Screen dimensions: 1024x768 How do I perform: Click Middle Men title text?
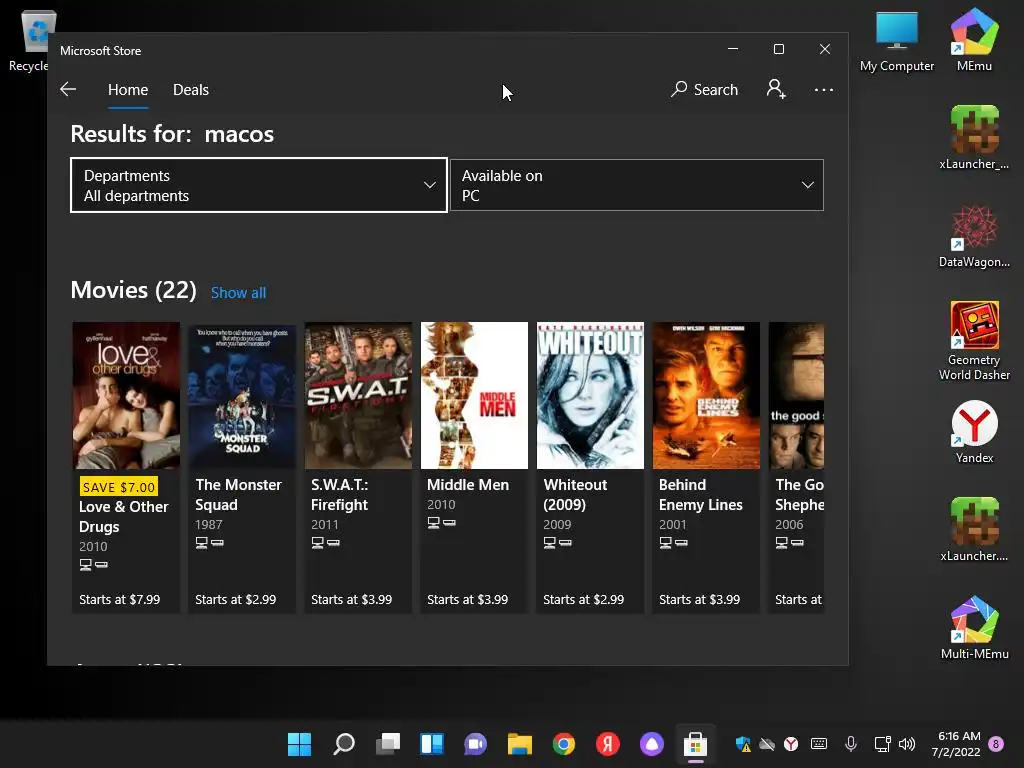468,485
